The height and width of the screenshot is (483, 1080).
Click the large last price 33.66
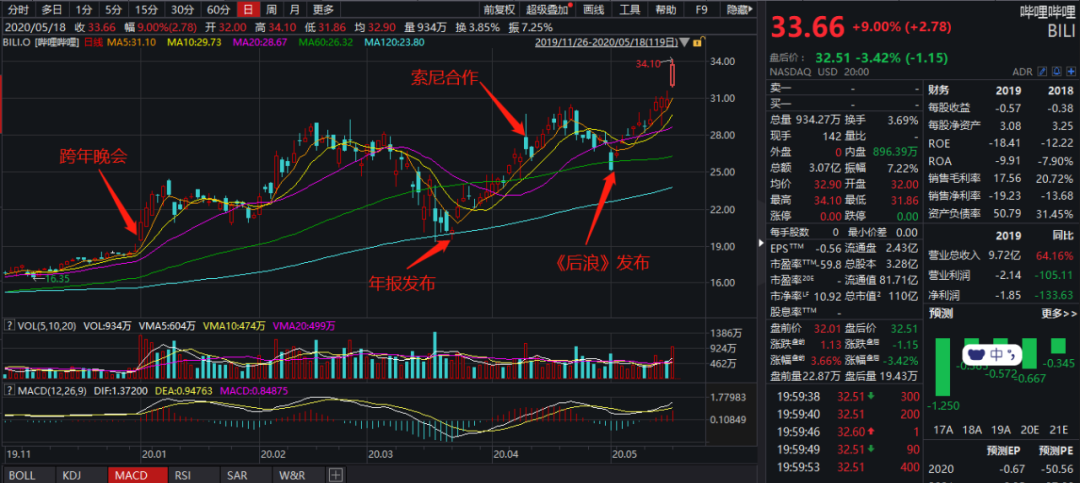click(807, 28)
